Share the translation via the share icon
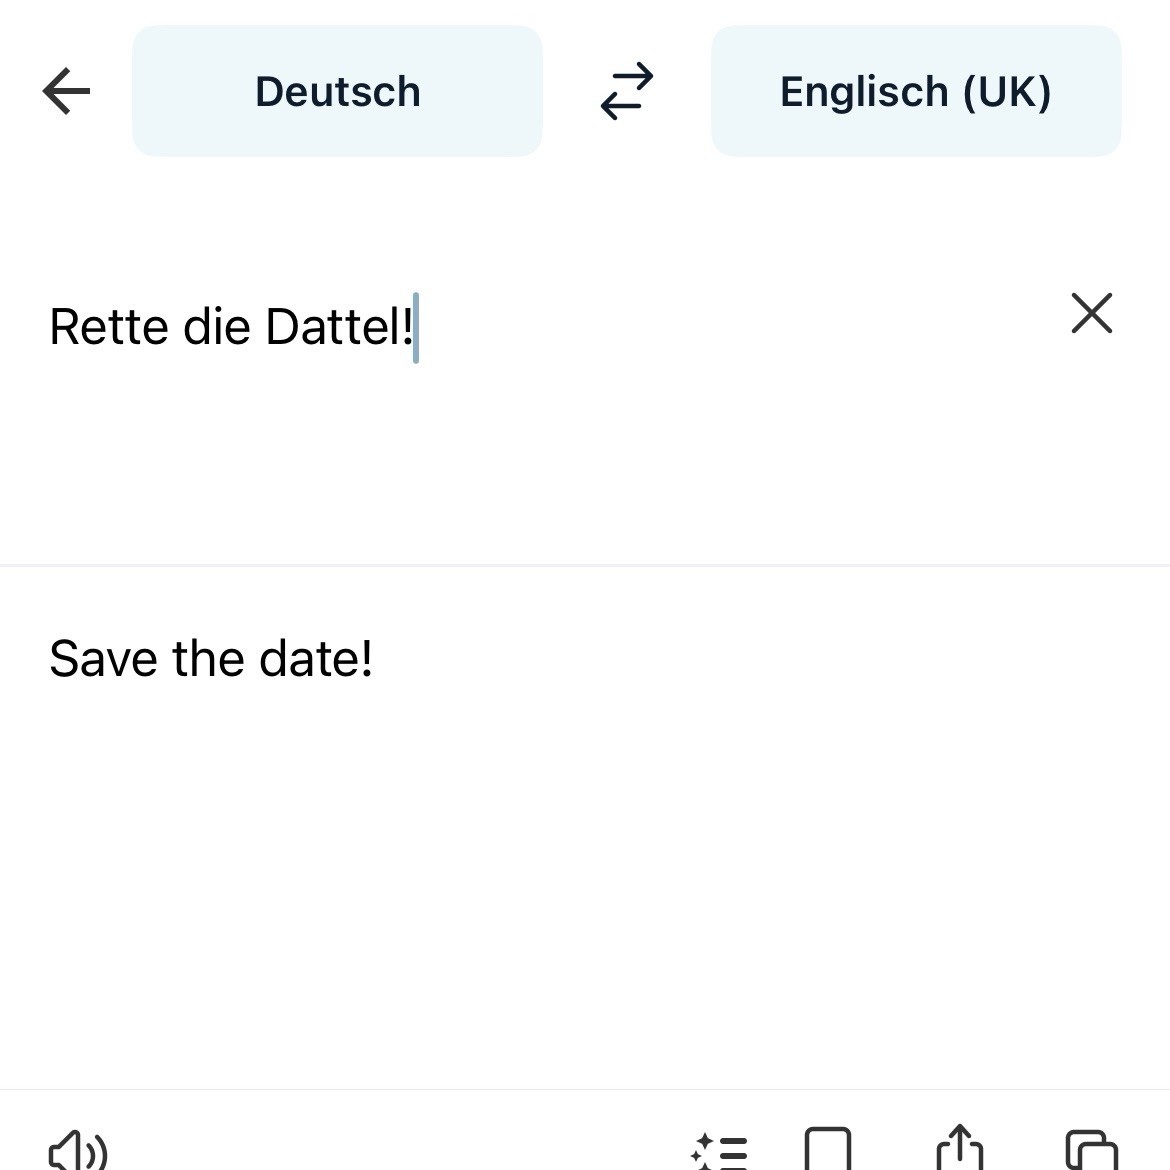 (959, 1148)
